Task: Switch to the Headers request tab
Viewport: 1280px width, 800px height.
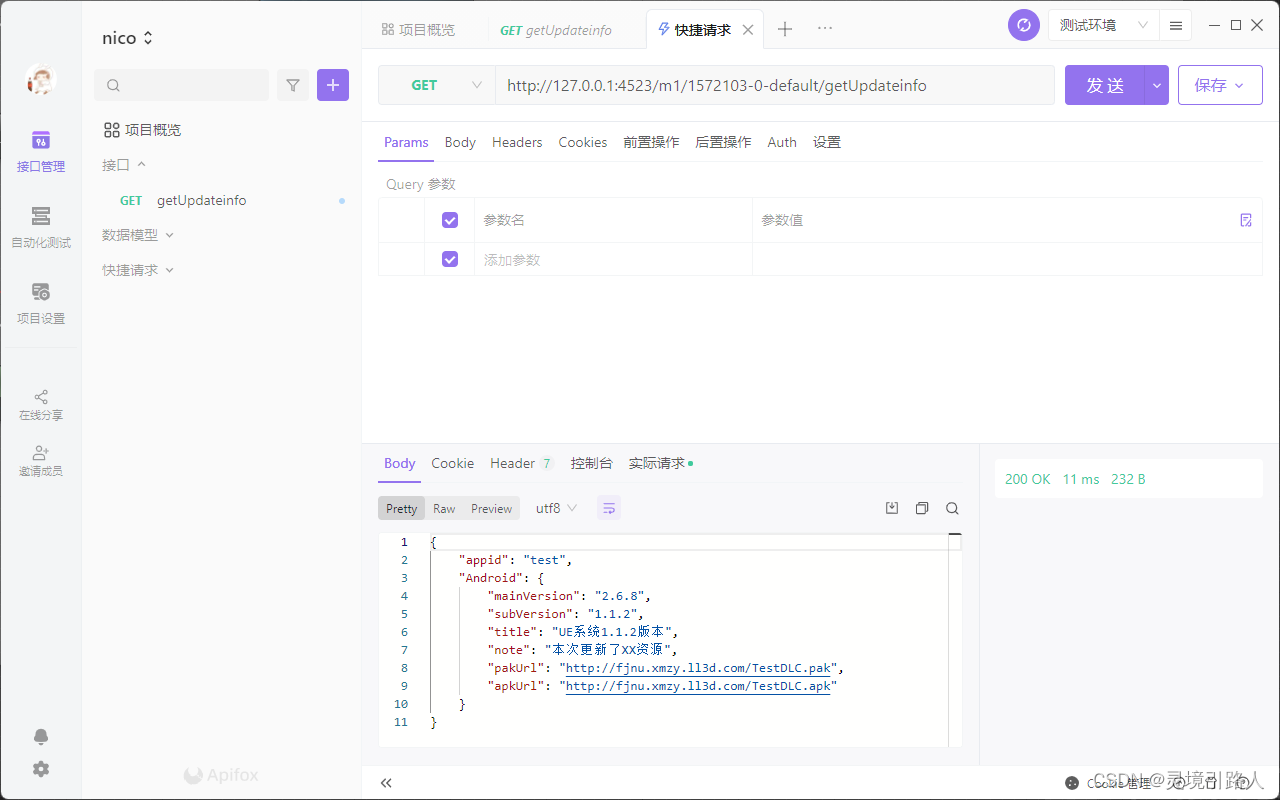Action: [517, 142]
